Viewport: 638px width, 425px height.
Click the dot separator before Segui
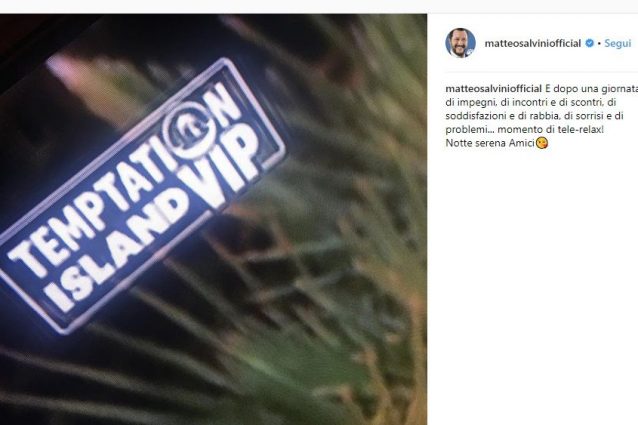pos(599,44)
